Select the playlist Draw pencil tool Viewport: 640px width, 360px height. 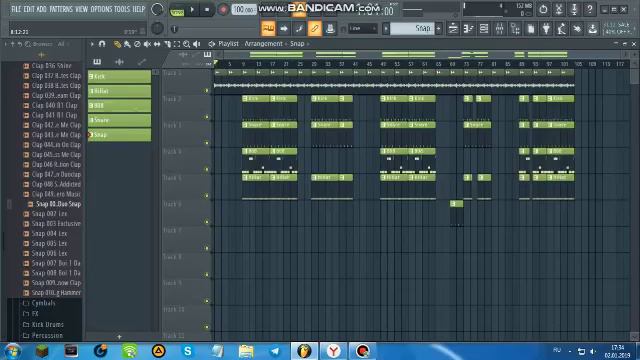point(117,44)
